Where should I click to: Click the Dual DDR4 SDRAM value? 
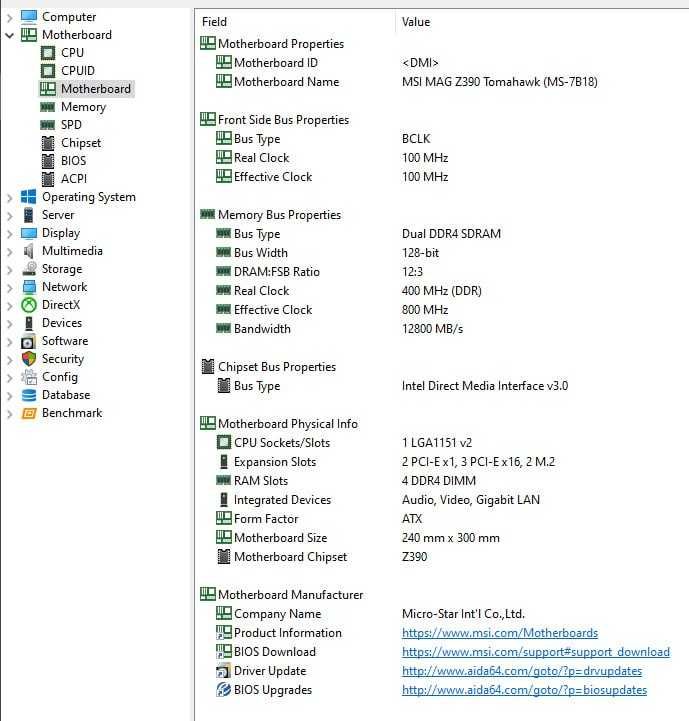[451, 234]
